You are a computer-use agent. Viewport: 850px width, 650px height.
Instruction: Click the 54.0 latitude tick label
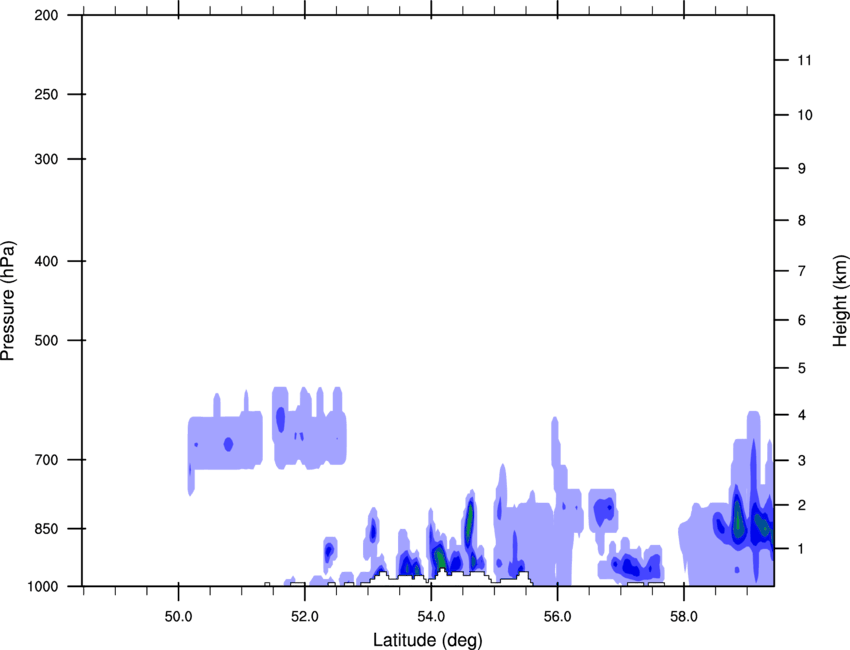(431, 616)
